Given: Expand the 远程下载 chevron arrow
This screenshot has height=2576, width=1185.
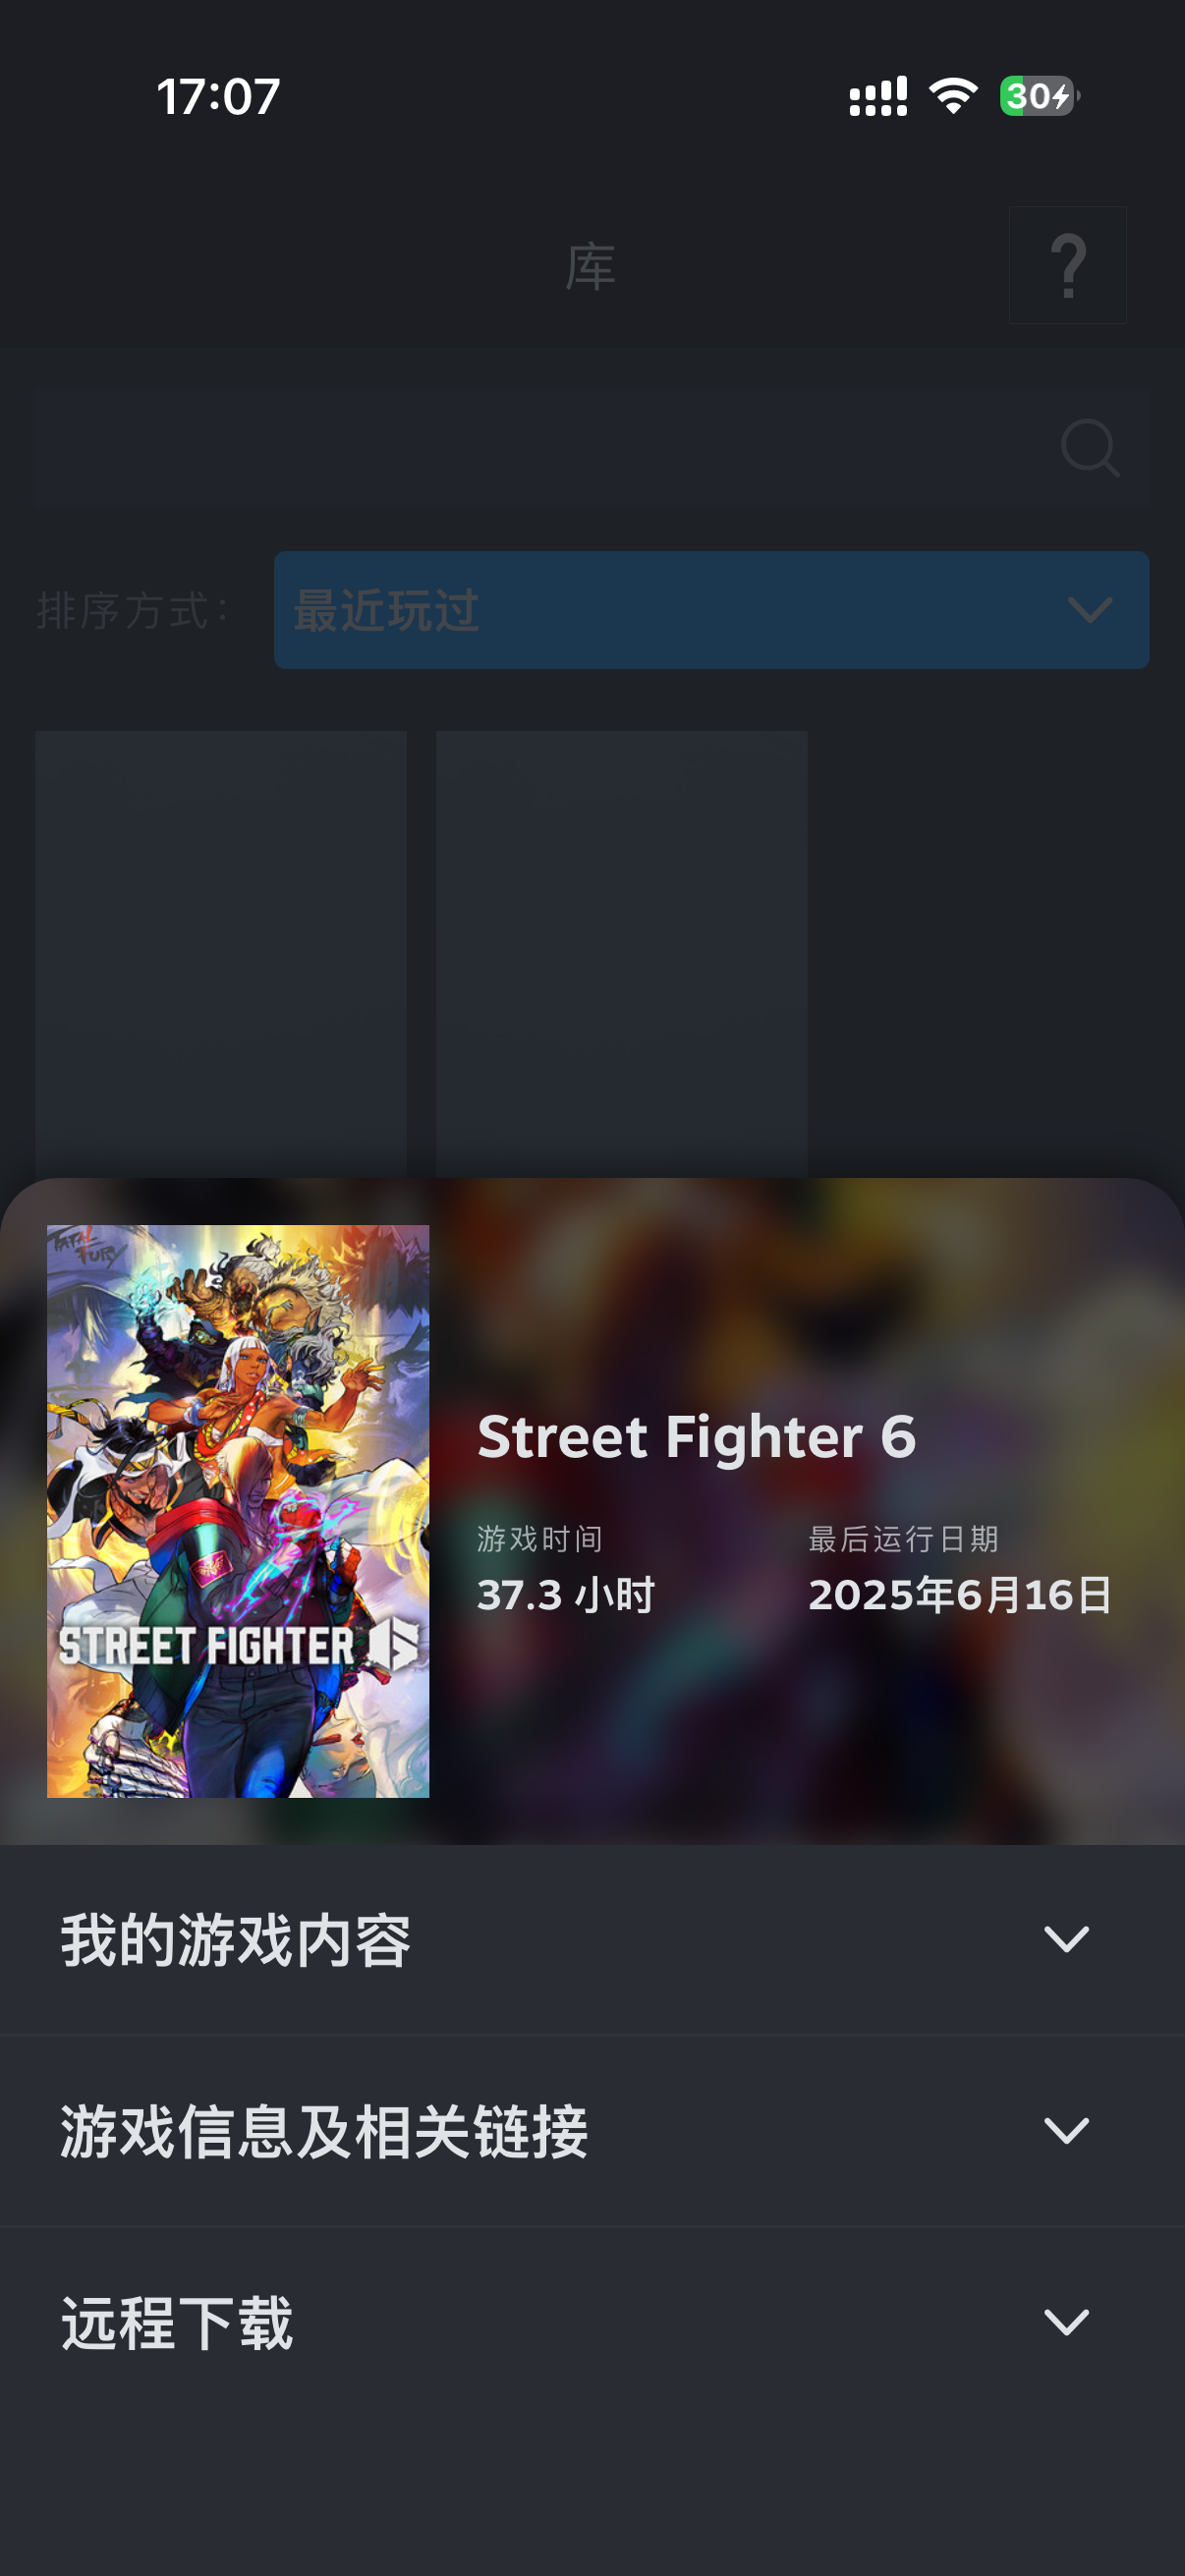Looking at the screenshot, I should point(1066,2321).
